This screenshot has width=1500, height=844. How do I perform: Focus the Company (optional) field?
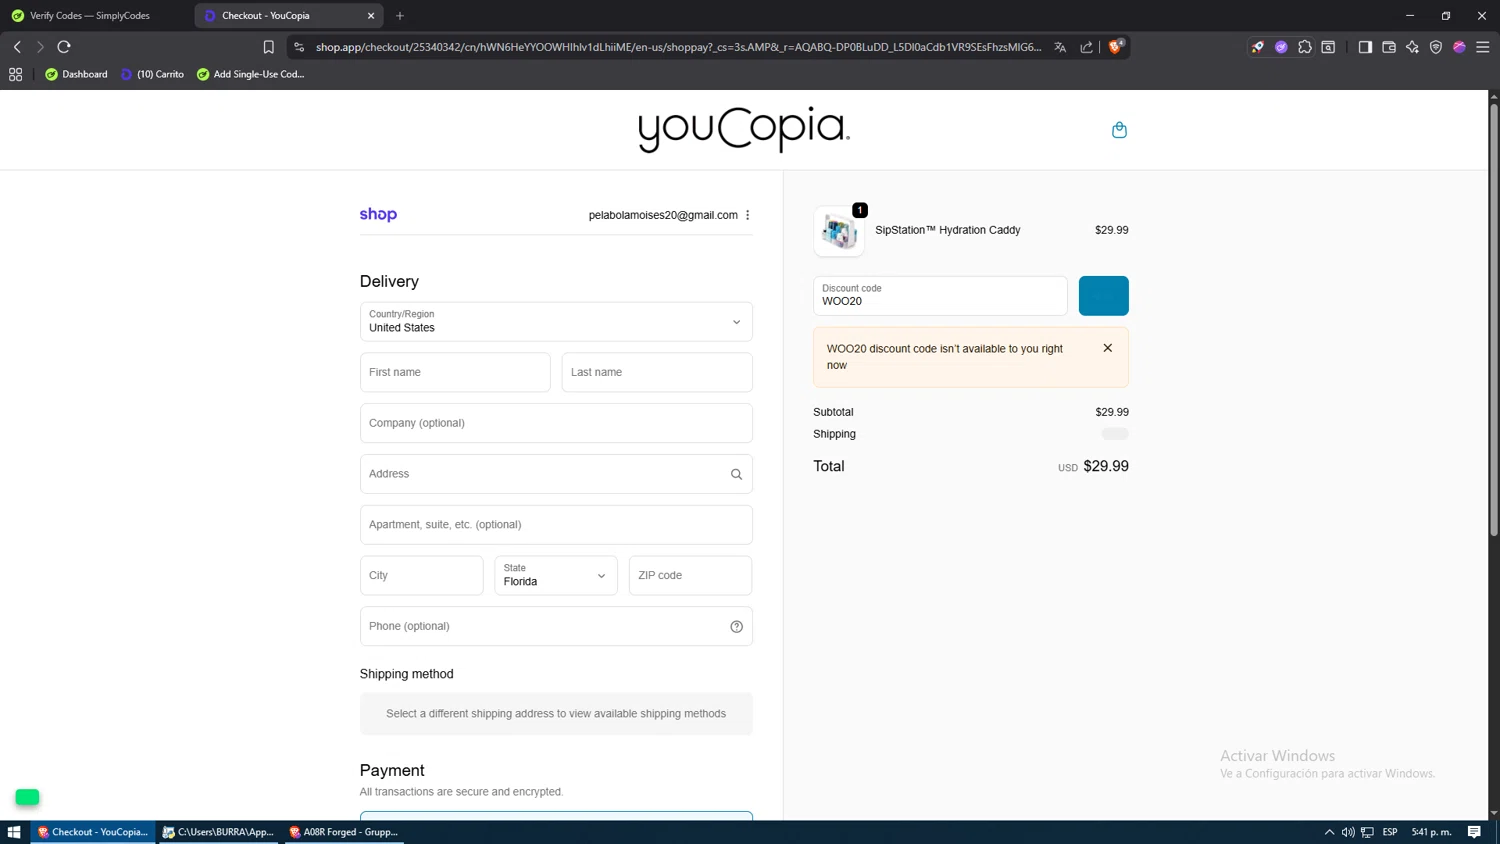coord(556,423)
